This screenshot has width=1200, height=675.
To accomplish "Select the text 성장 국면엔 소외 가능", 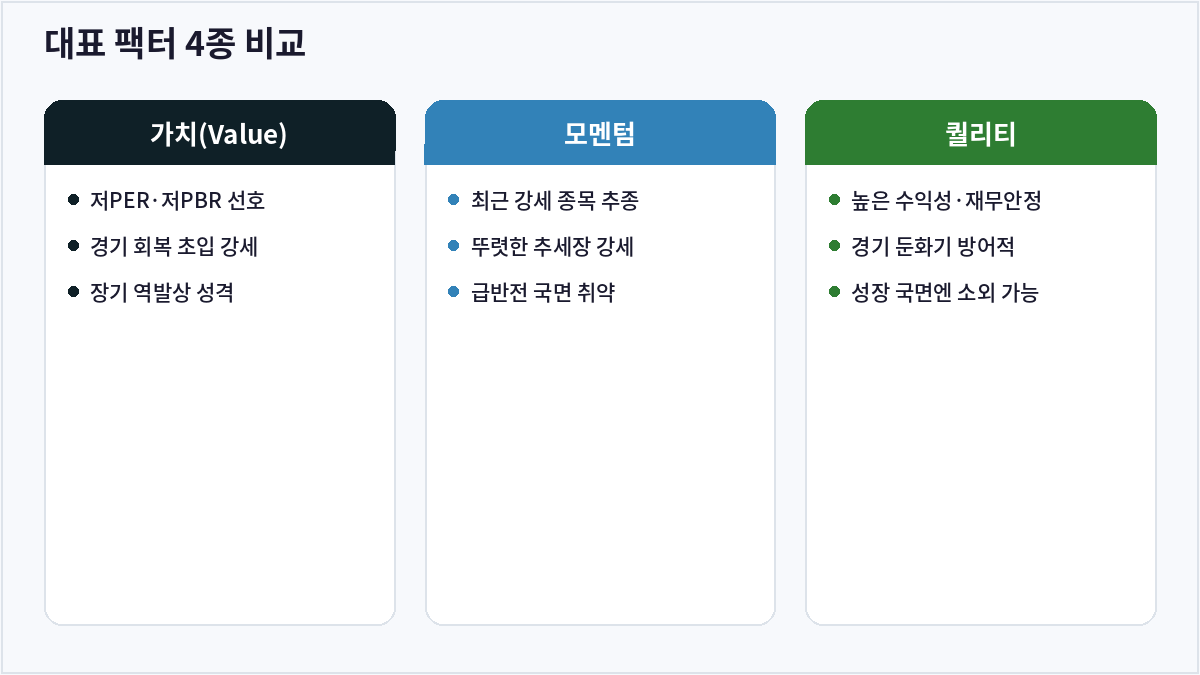I will coord(945,293).
